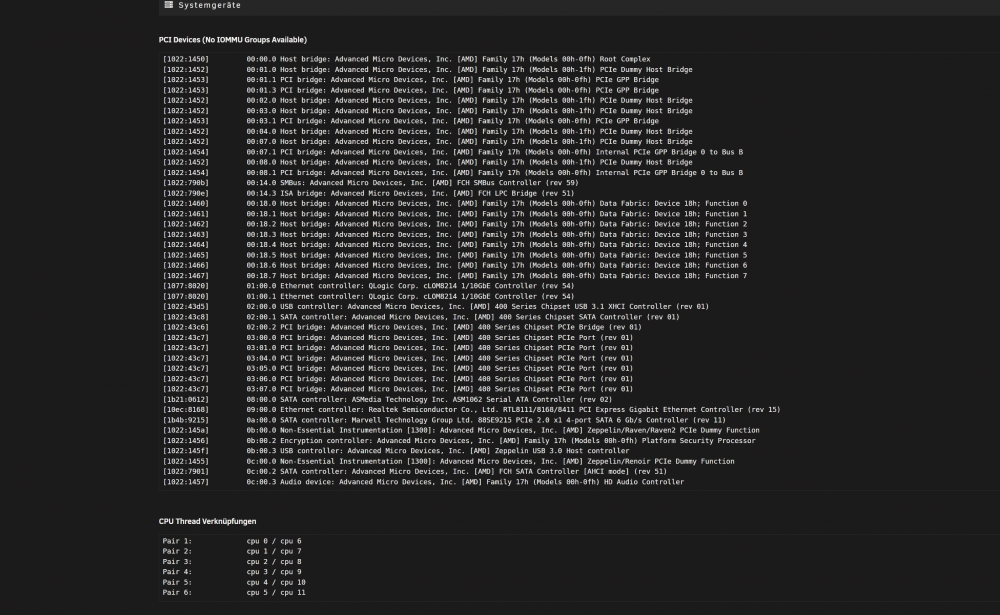This screenshot has width=1000, height=615.
Task: Select Pair 6 row cpu 5 / cpu 11
Action: click(x=234, y=593)
